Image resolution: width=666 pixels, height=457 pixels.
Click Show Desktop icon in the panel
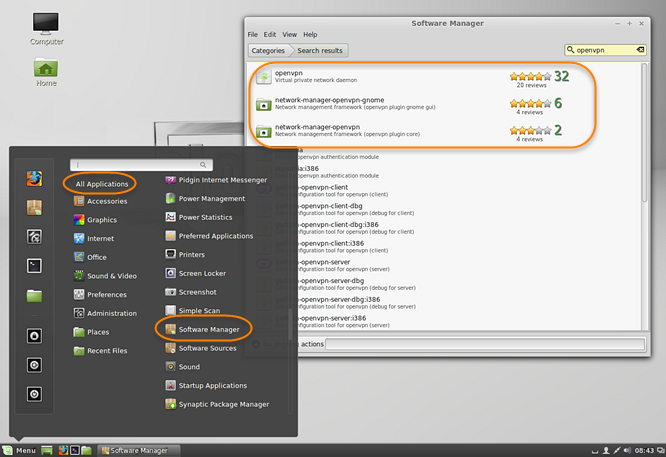click(47, 450)
